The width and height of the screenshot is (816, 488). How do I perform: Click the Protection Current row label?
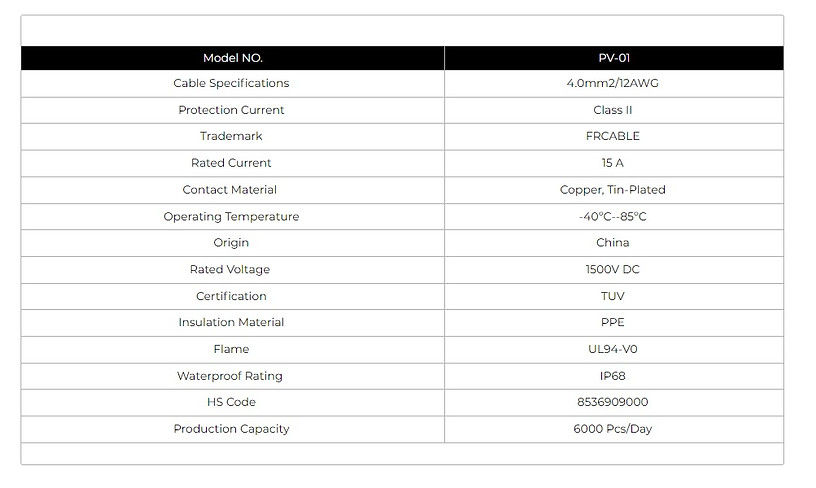(x=231, y=110)
